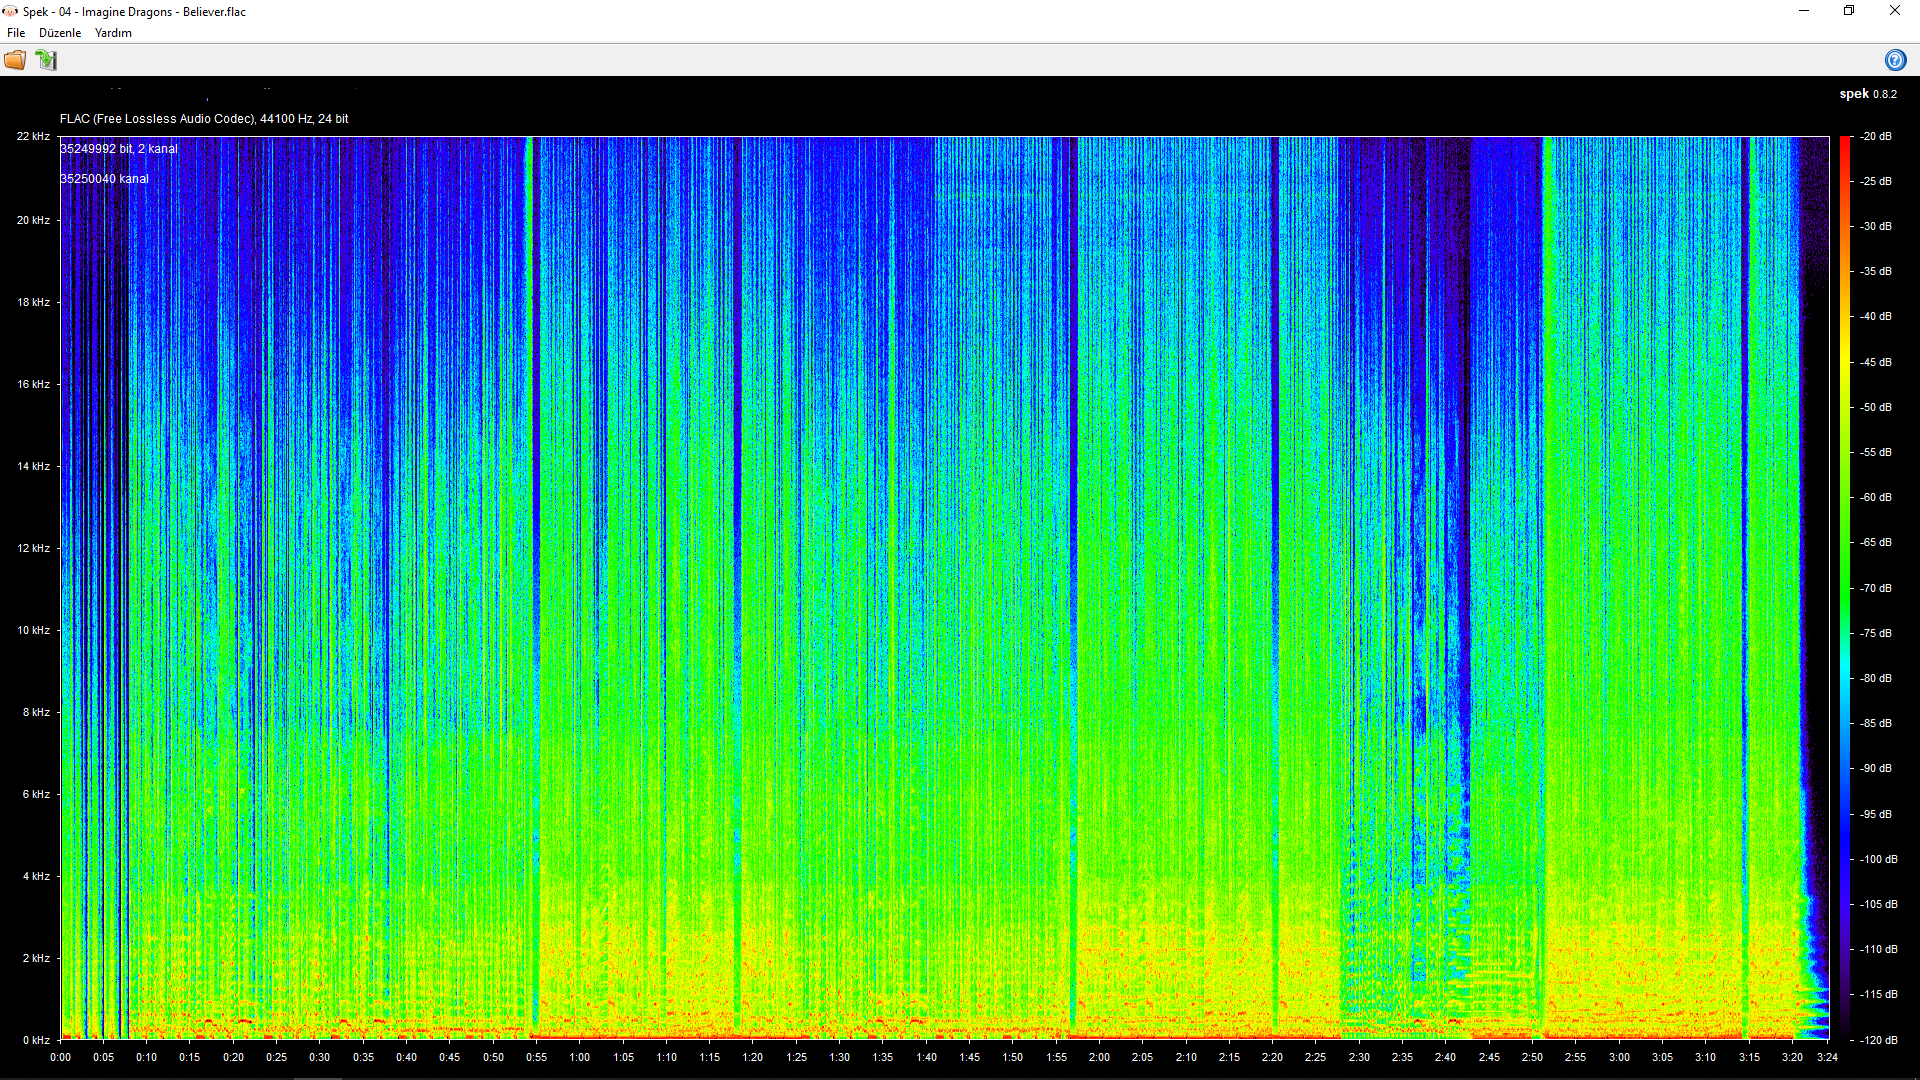1920x1080 pixels.
Task: Close the Spek window
Action: pyautogui.click(x=1894, y=11)
